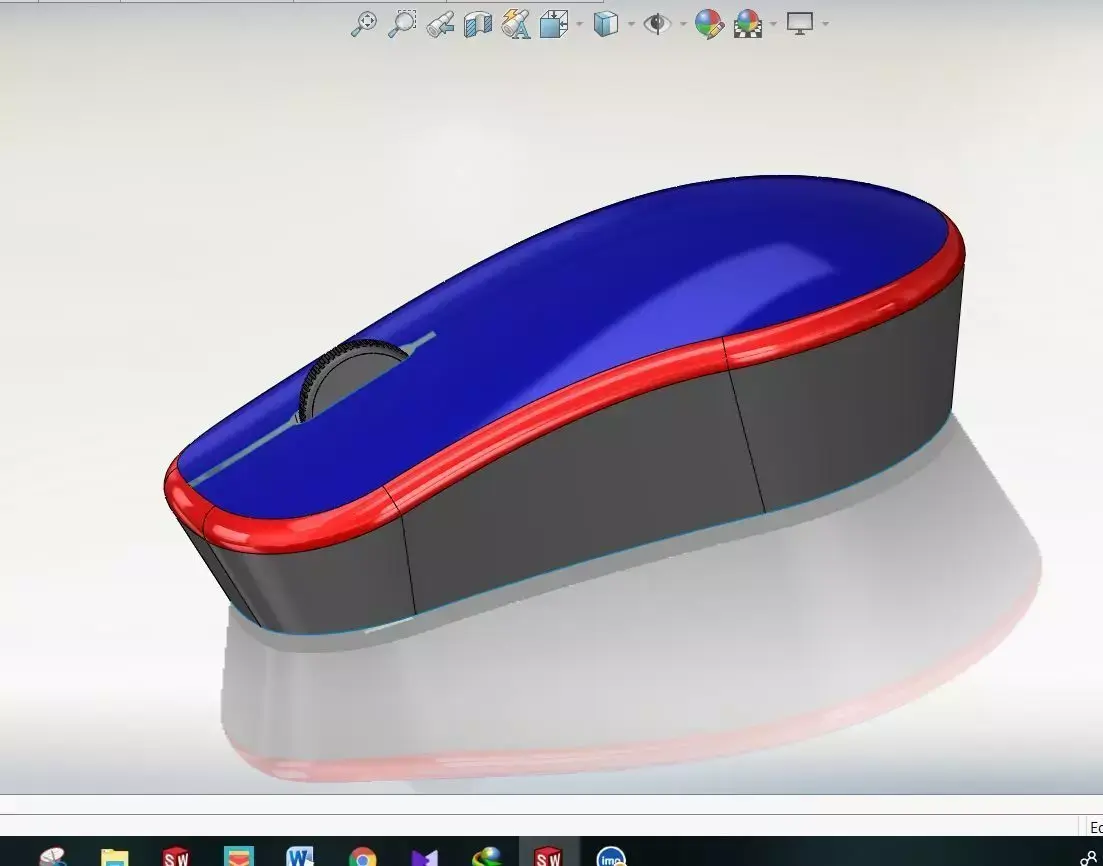Toggle the Hide/Show Items eye icon

(x=657, y=24)
